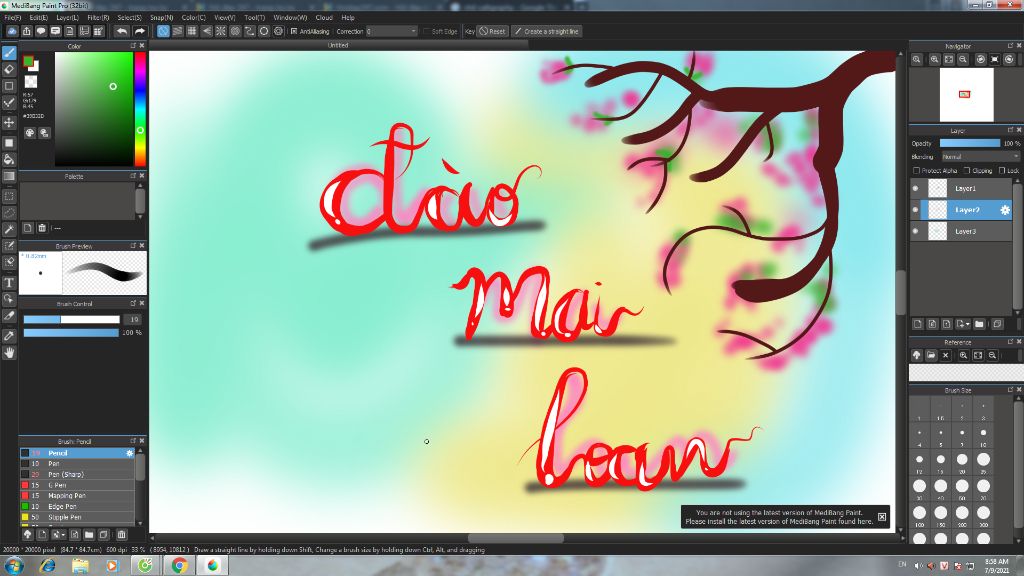Select the Bucket fill tool
Viewport: 1024px width, 576px height.
point(9,159)
